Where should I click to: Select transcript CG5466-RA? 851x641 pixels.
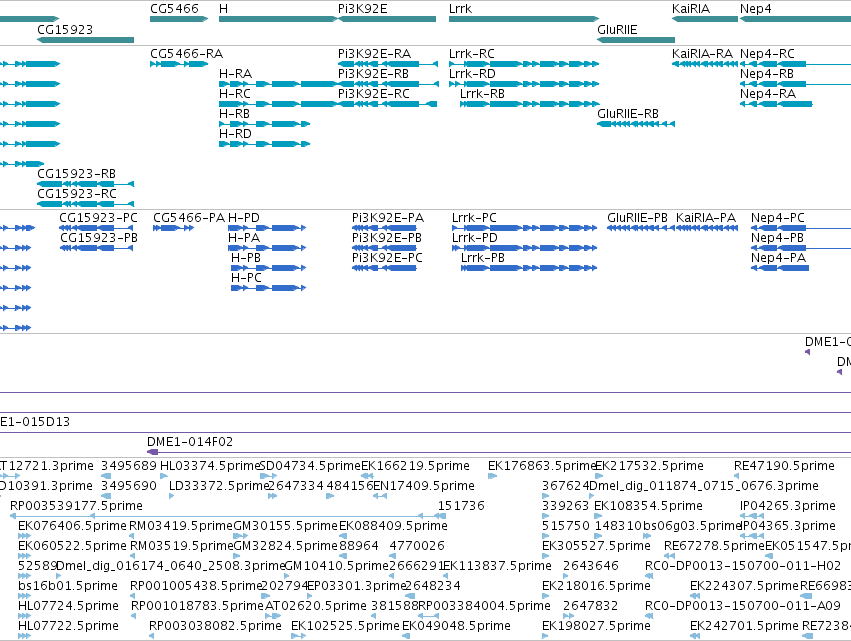[x=179, y=64]
